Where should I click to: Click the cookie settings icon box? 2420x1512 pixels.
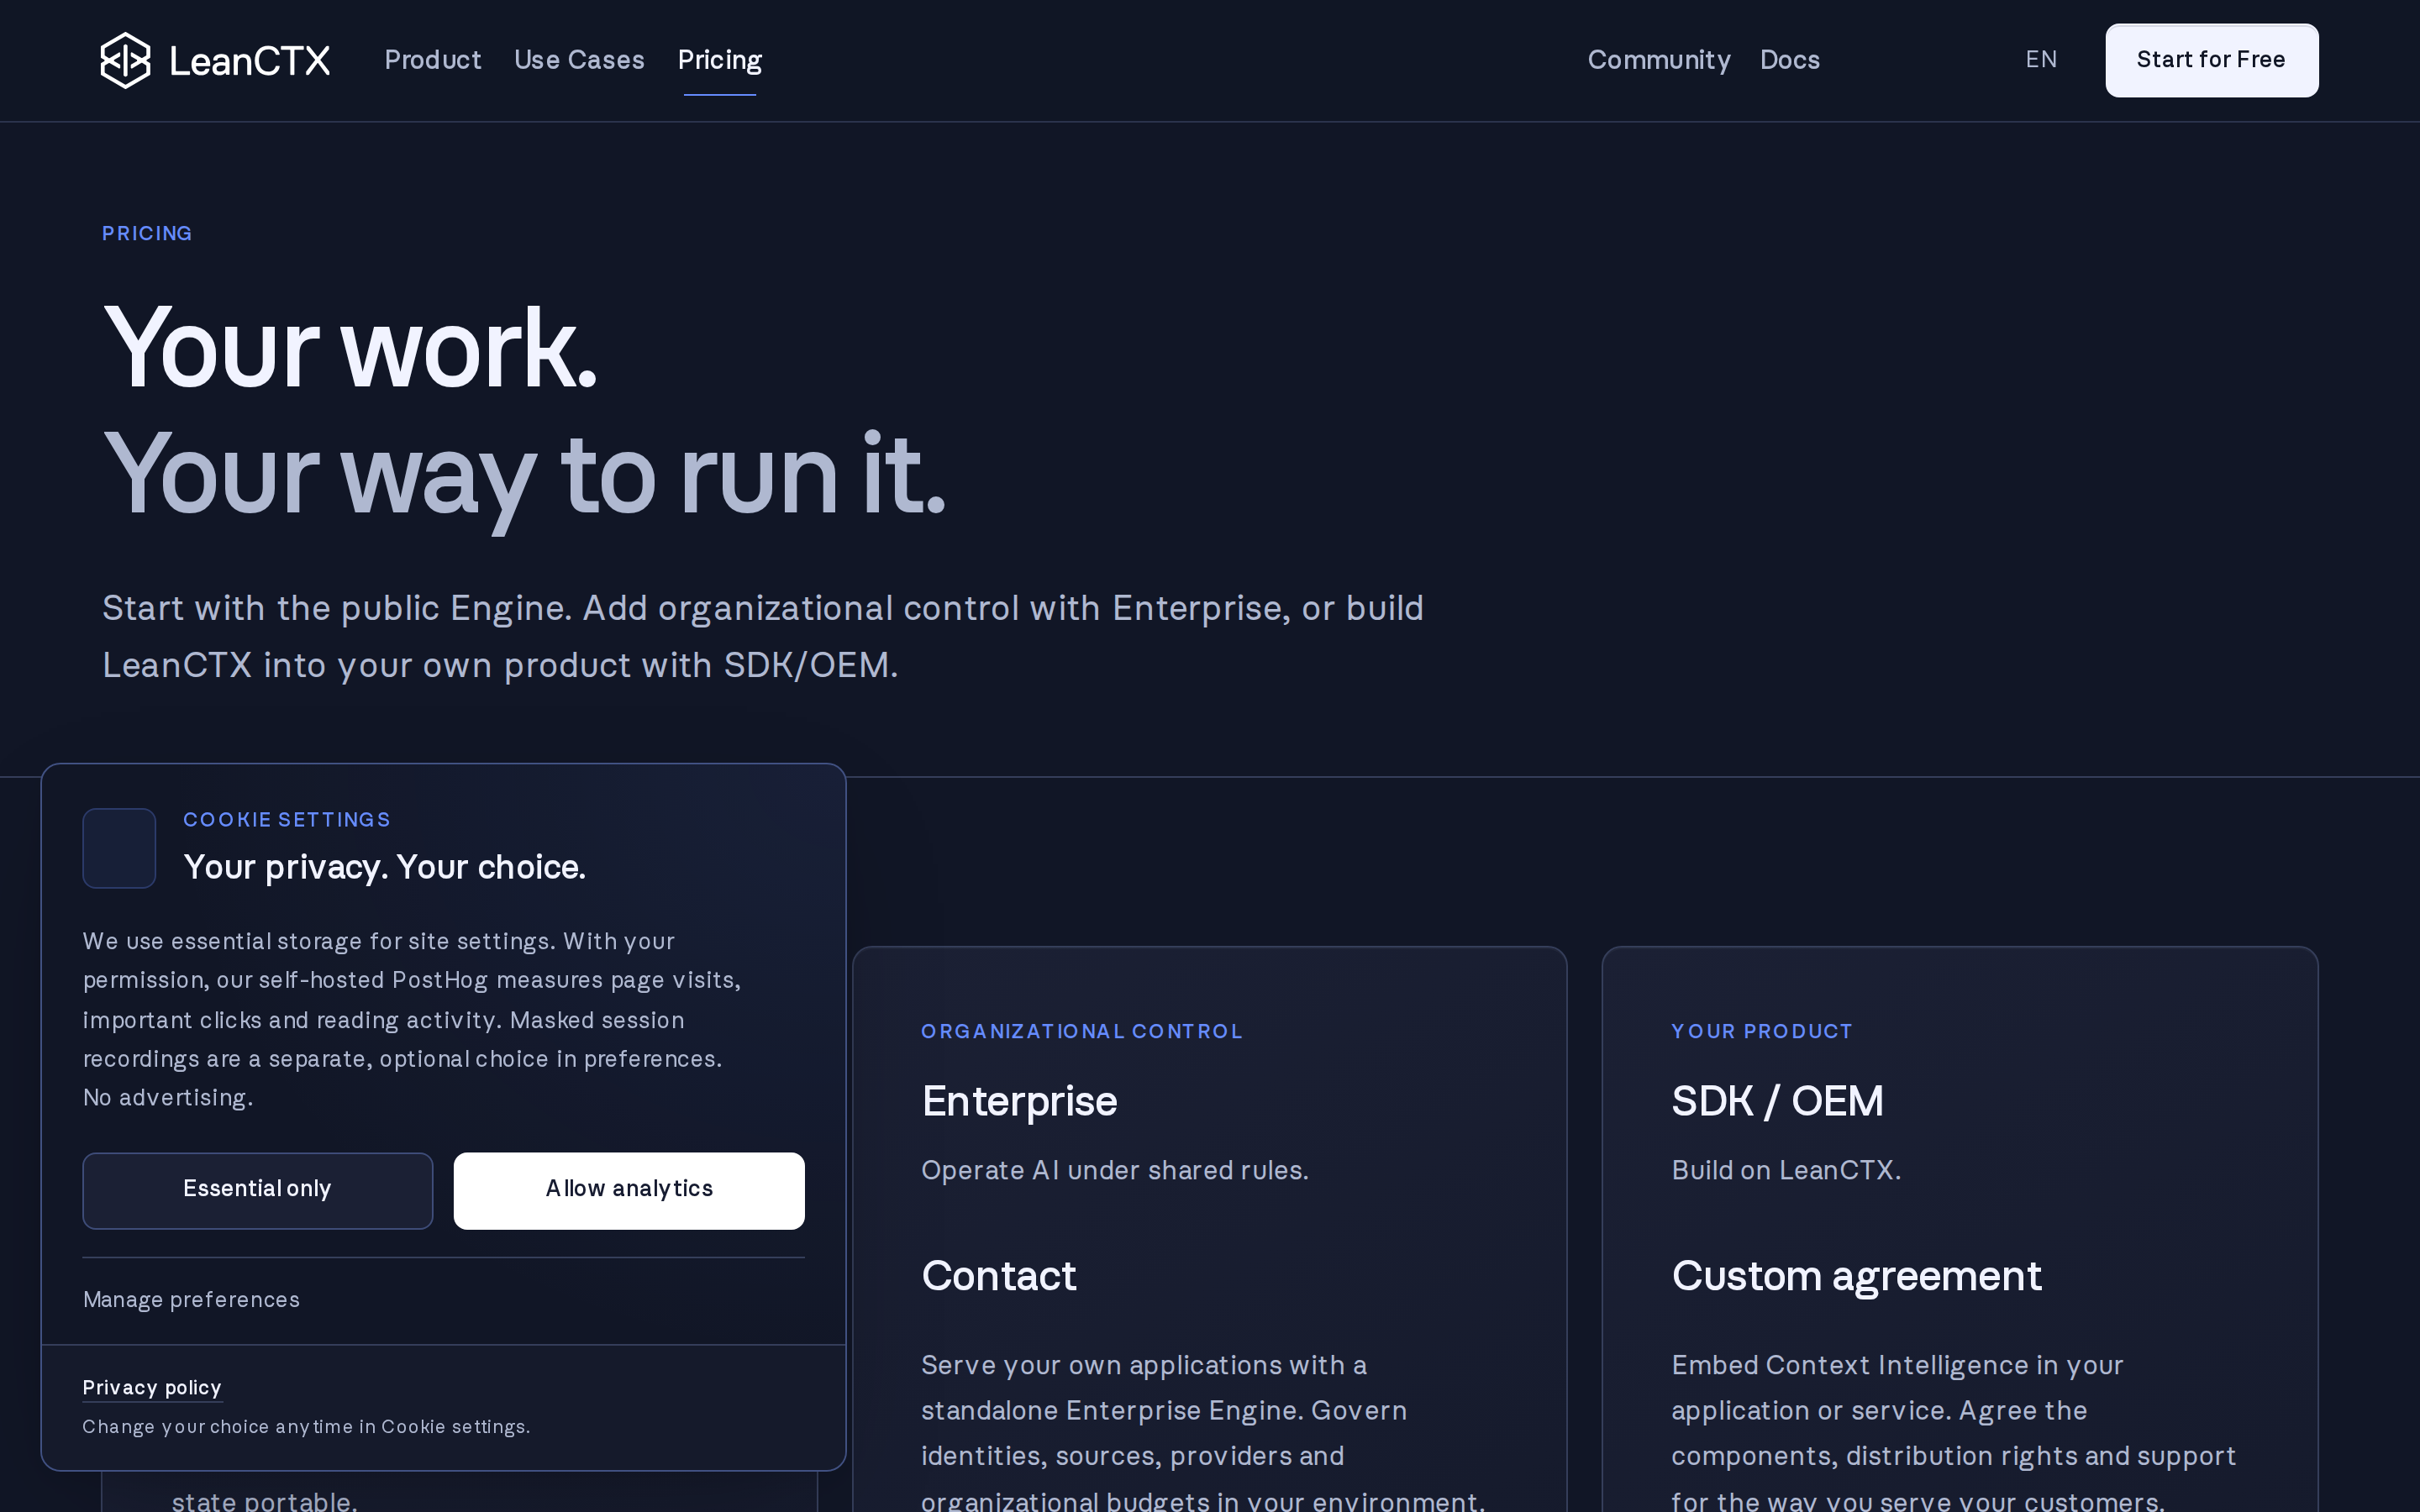point(119,848)
